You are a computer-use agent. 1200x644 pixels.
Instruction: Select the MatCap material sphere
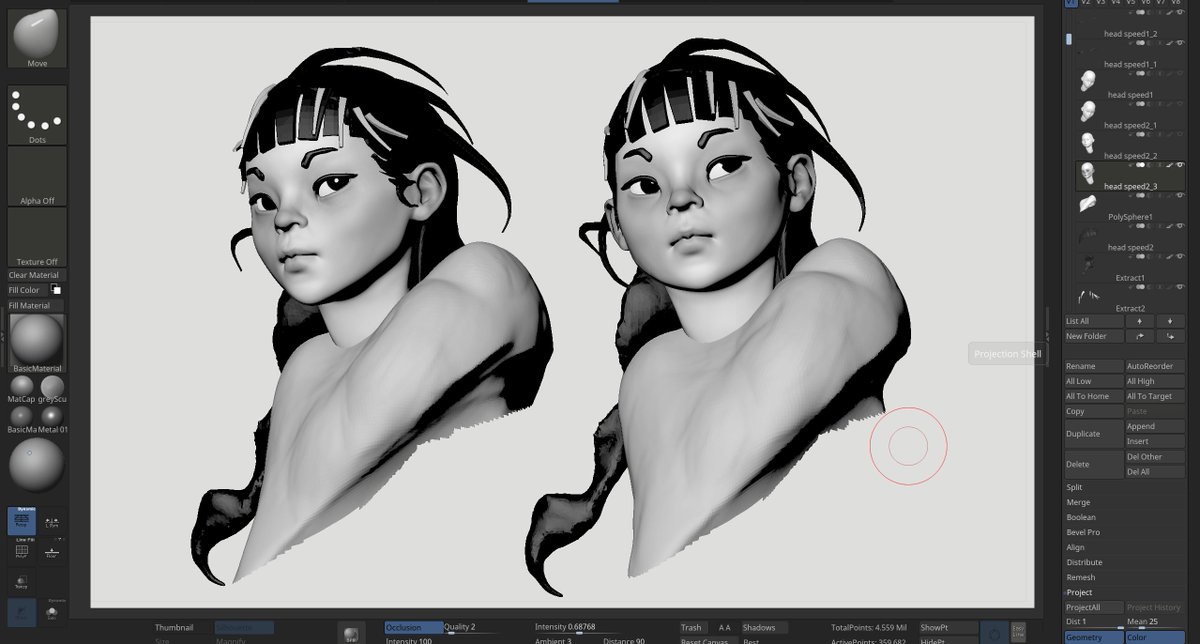click(x=21, y=387)
